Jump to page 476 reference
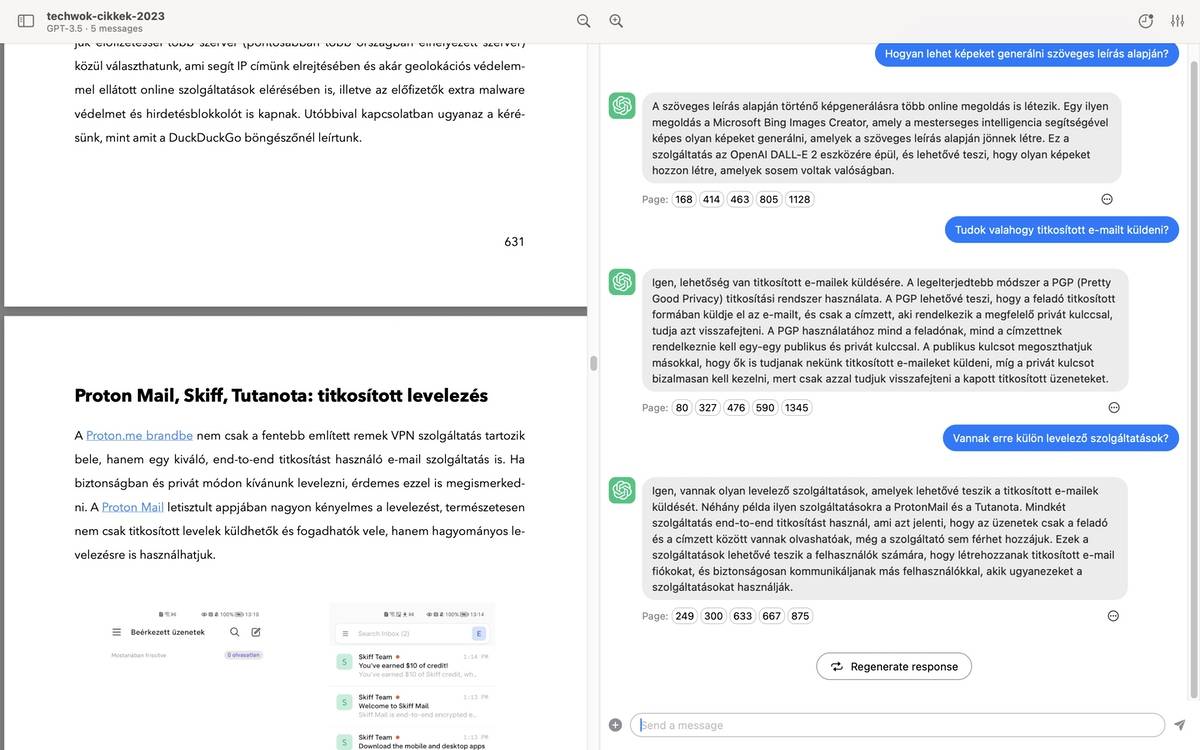The height and width of the screenshot is (750, 1200). [736, 407]
